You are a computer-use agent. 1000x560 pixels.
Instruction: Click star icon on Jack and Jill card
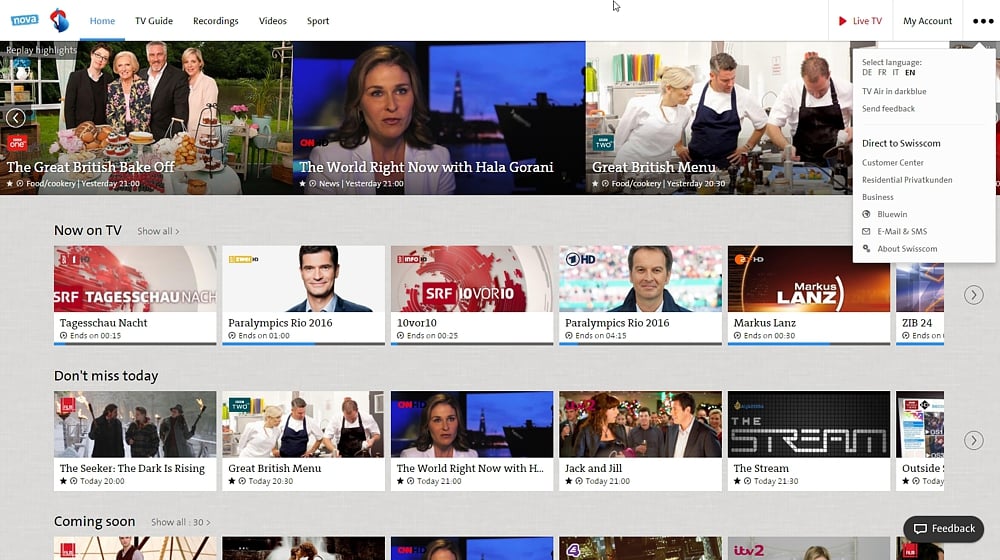[x=568, y=481]
